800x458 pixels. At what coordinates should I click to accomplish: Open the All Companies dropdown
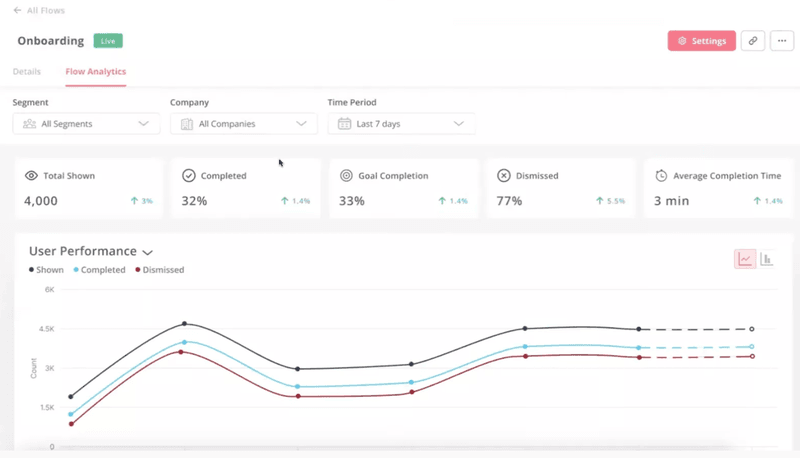pos(243,124)
